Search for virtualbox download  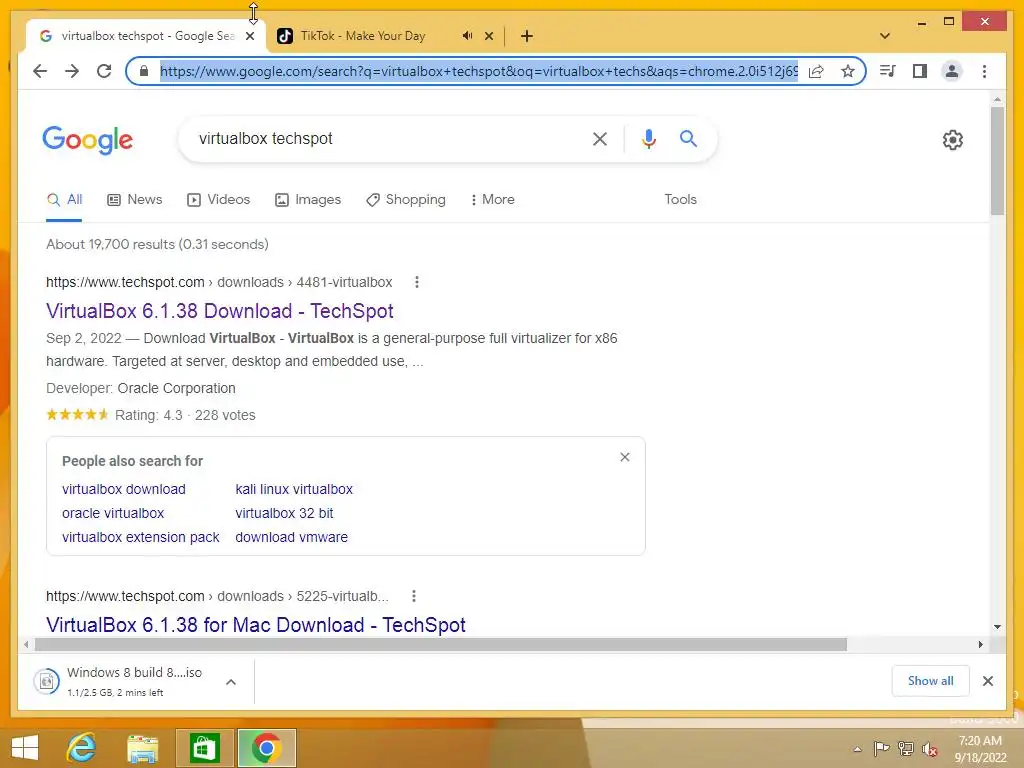[x=123, y=489]
